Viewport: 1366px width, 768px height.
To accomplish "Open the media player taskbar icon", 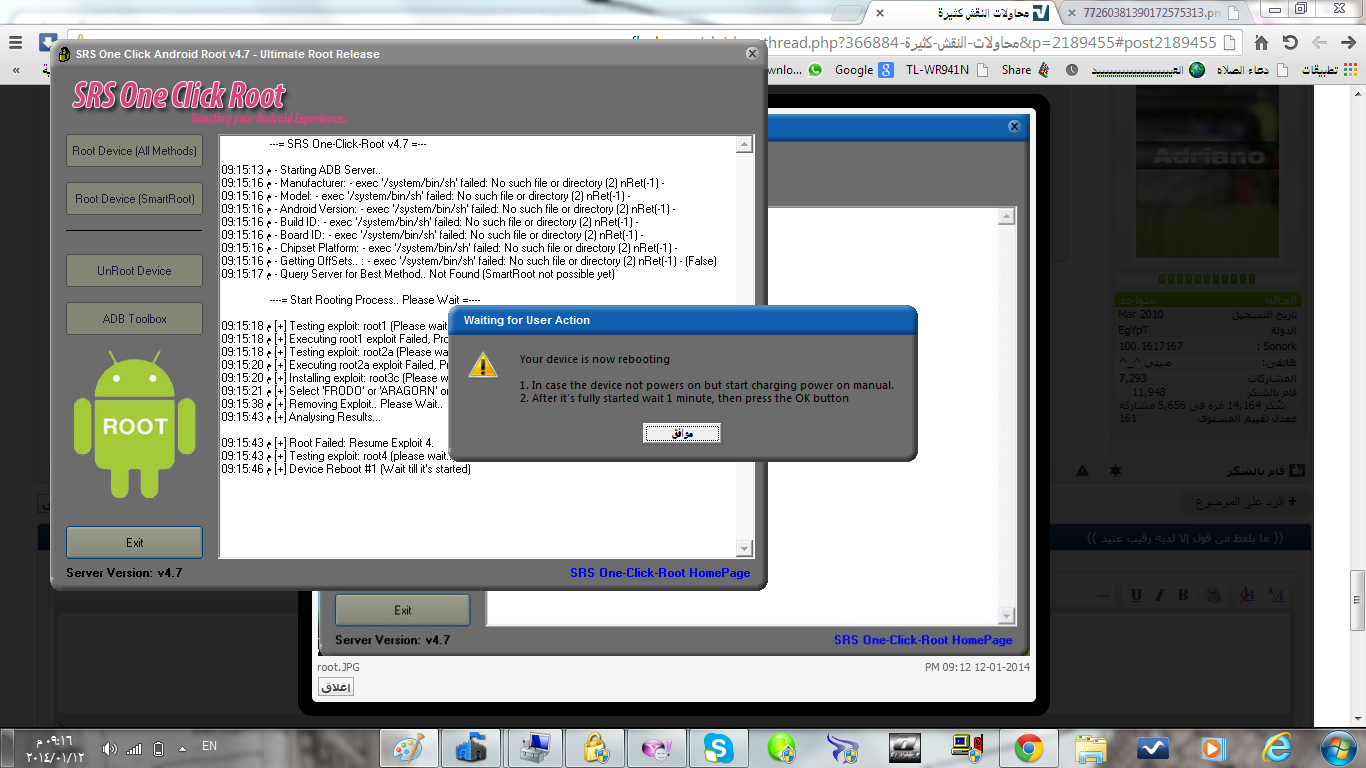I will tap(1213, 747).
